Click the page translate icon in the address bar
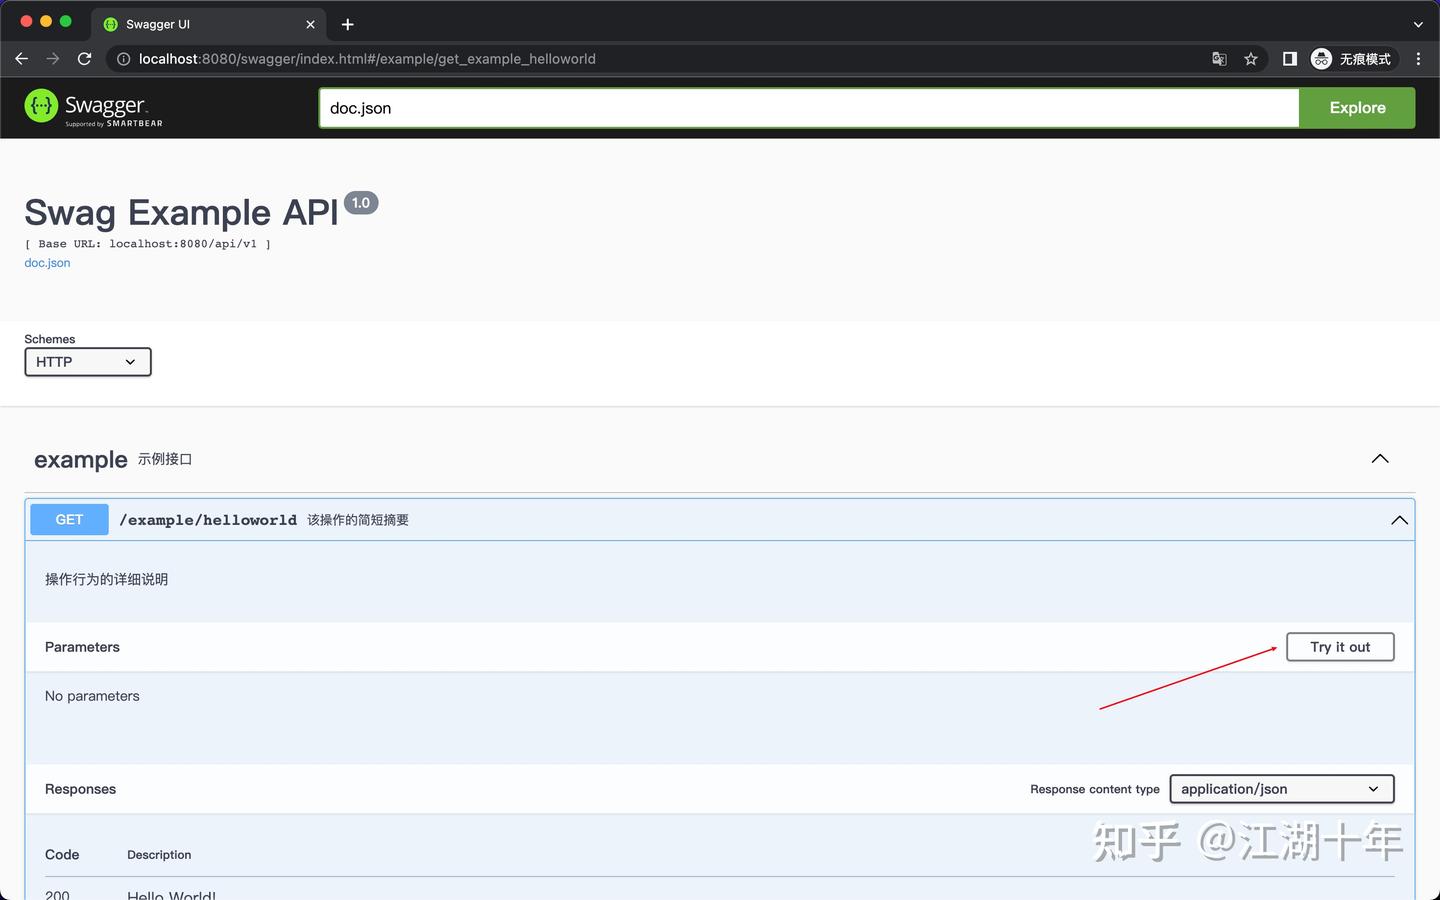This screenshot has width=1440, height=900. click(1219, 59)
